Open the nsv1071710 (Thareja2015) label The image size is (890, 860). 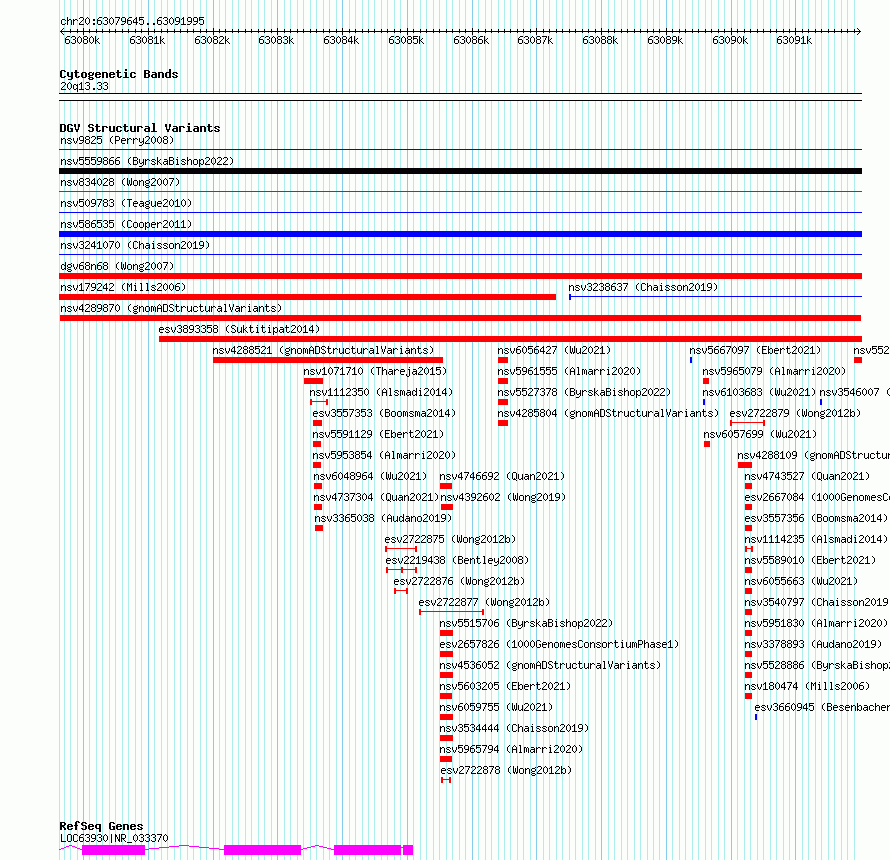pos(375,371)
